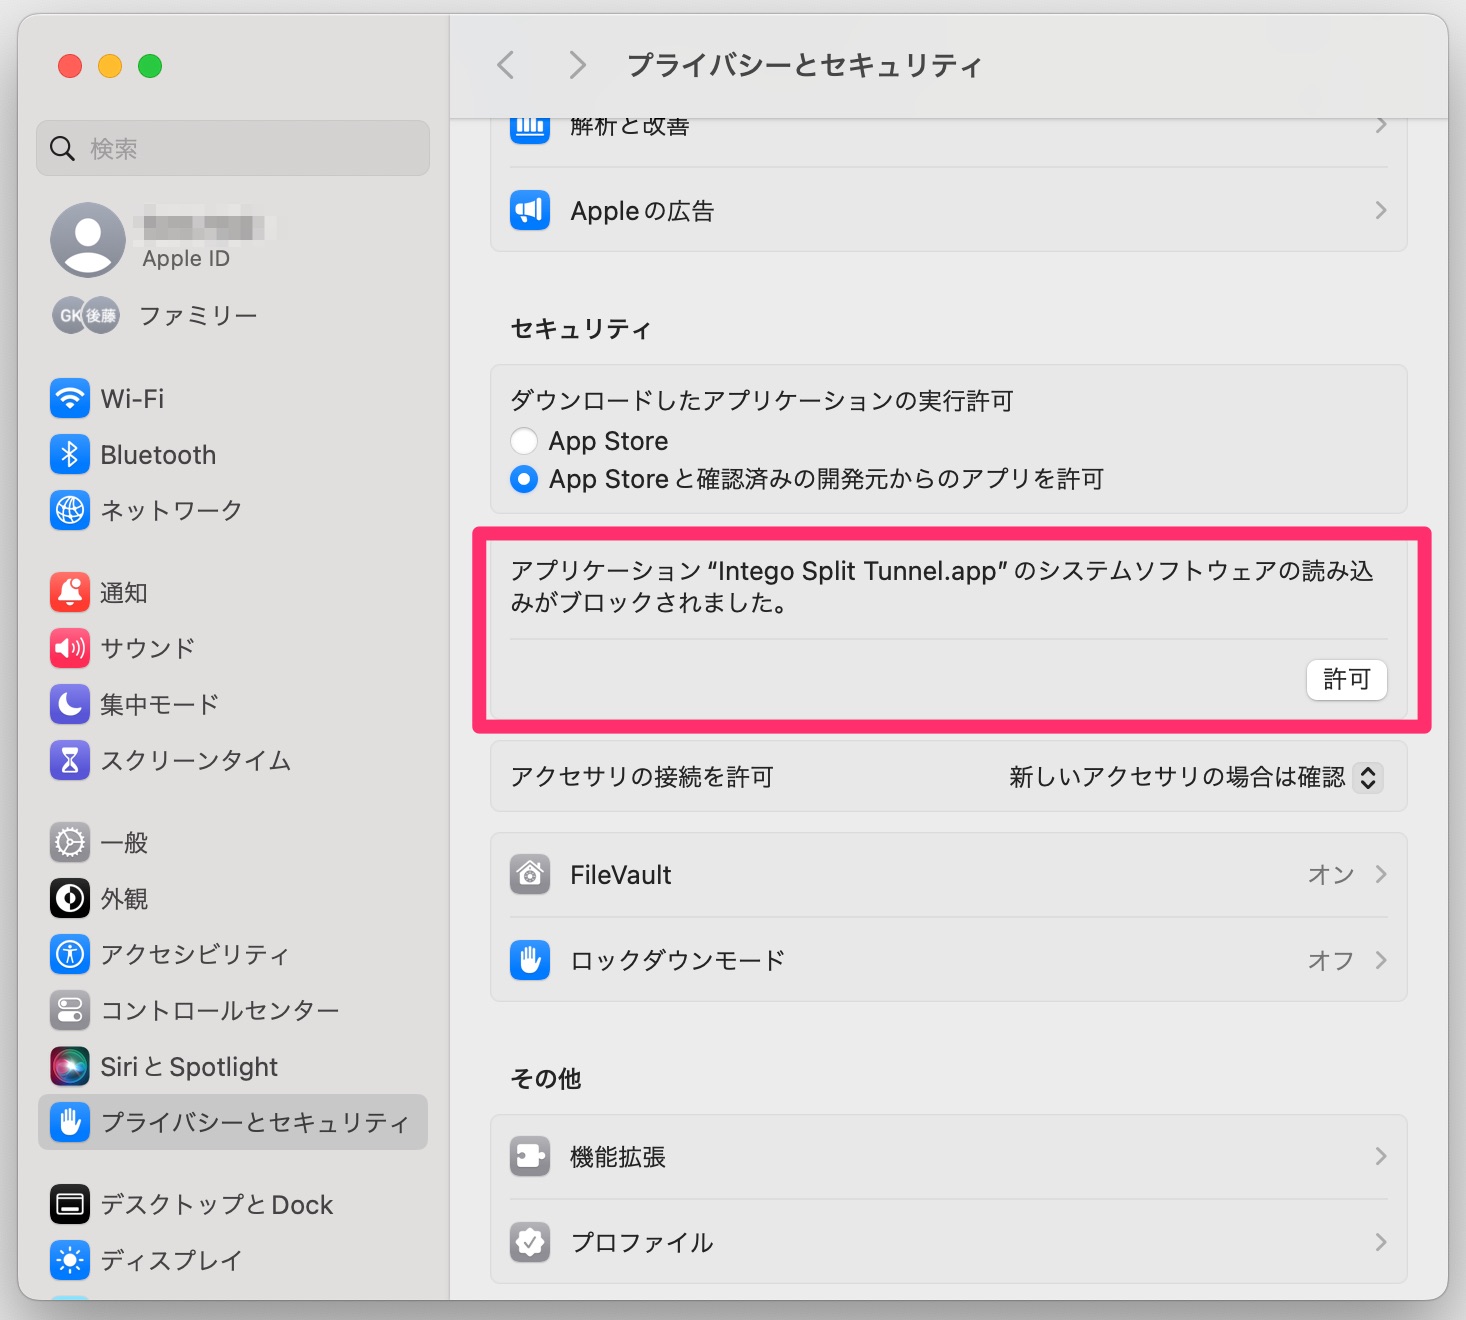Open Wi-Fi settings icon in sidebar
The height and width of the screenshot is (1320, 1466).
coord(70,399)
